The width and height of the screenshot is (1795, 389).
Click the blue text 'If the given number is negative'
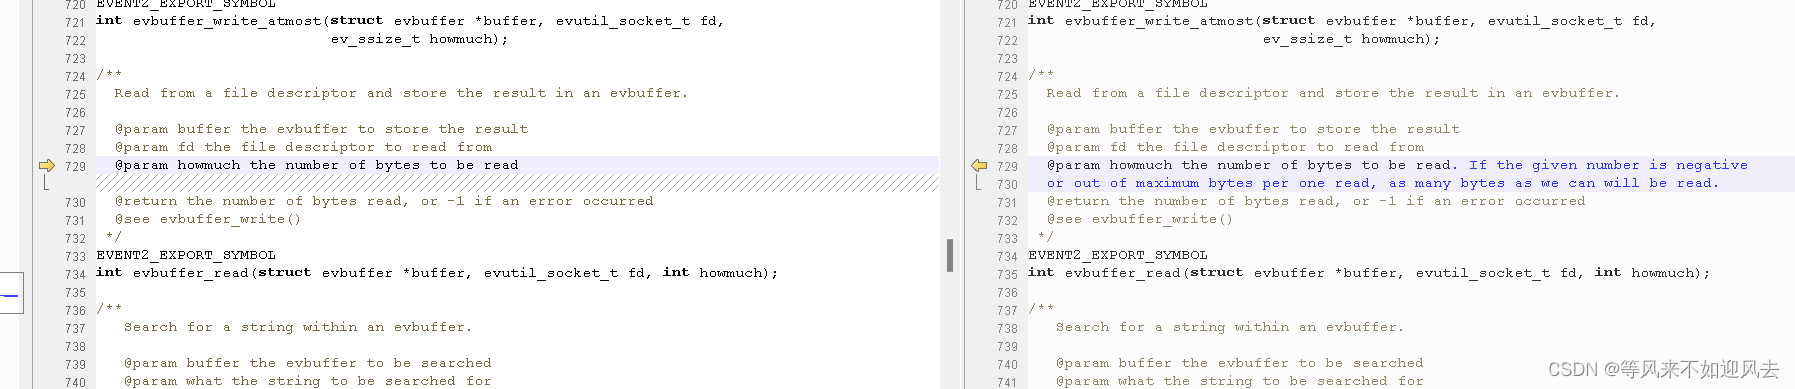tap(1608, 165)
